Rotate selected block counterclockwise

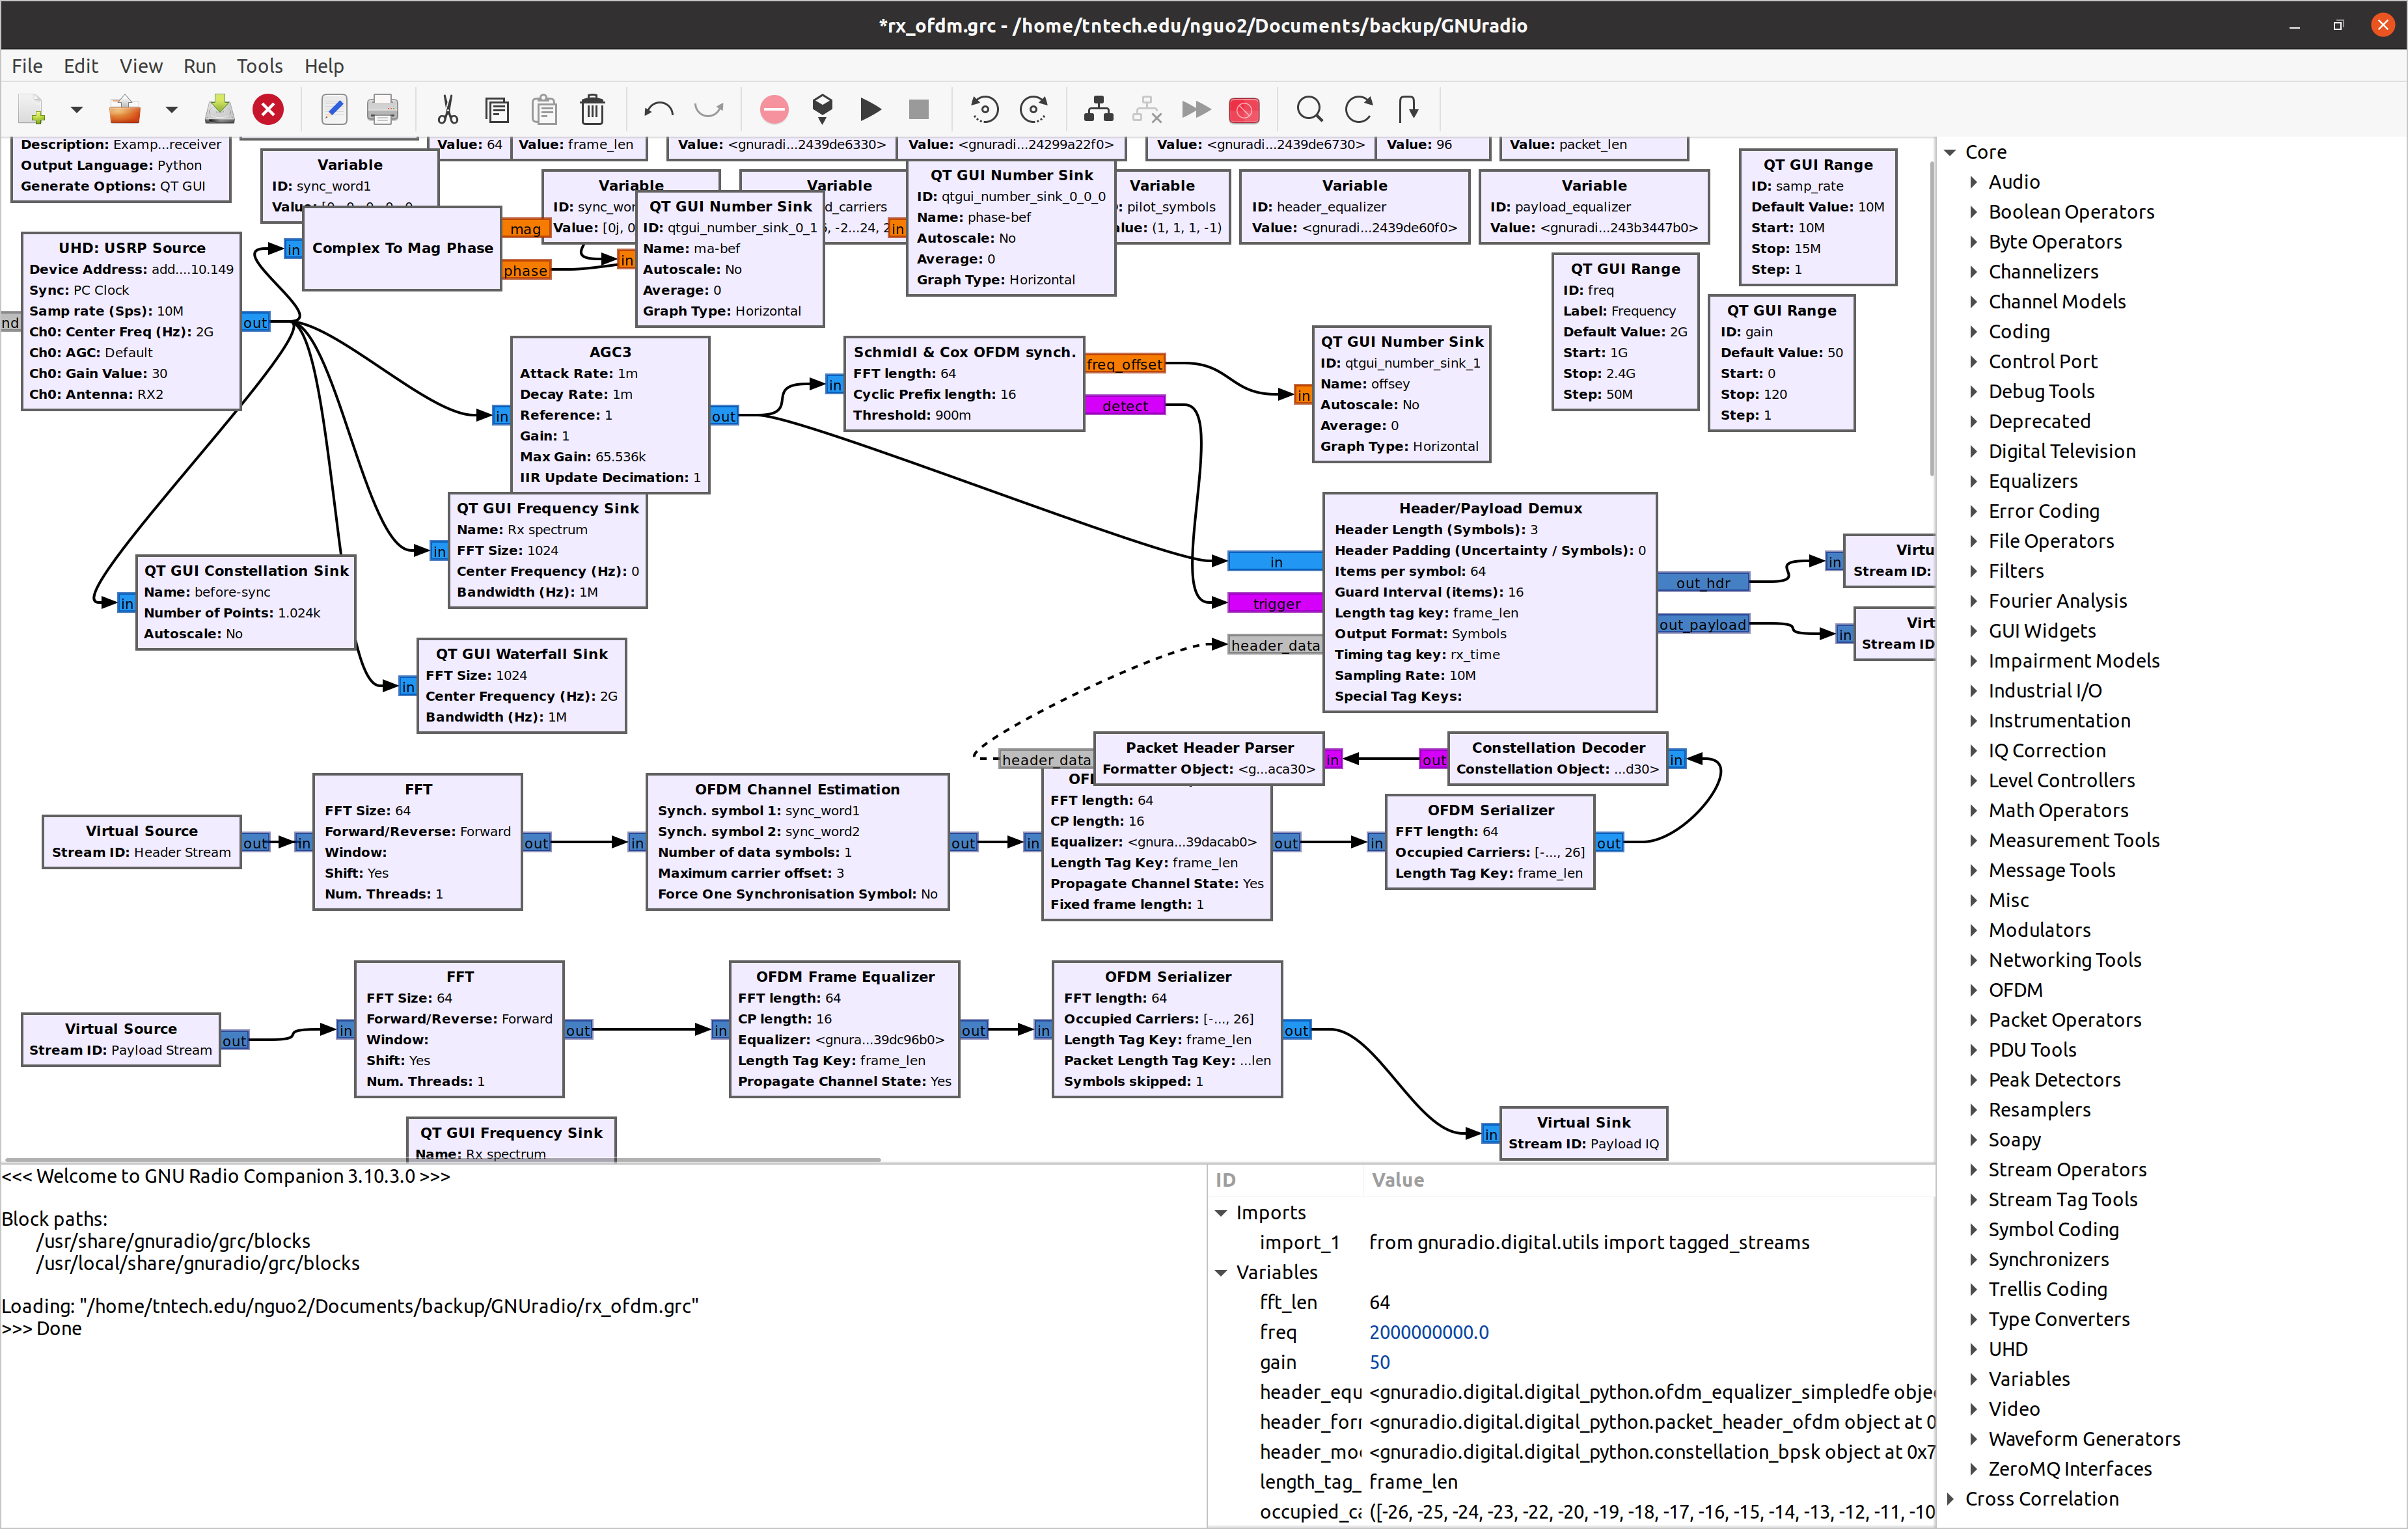984,109
